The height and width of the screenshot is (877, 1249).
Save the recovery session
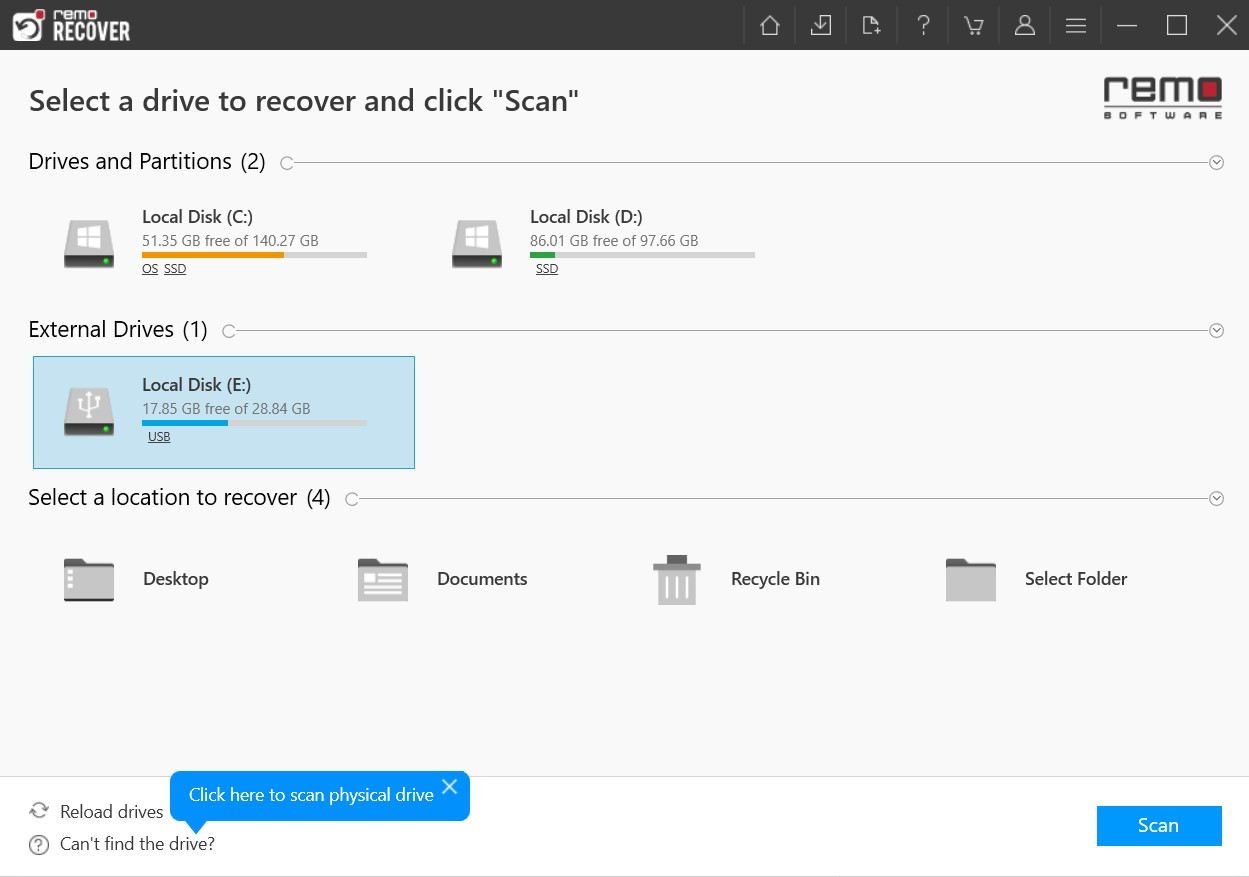click(x=821, y=25)
